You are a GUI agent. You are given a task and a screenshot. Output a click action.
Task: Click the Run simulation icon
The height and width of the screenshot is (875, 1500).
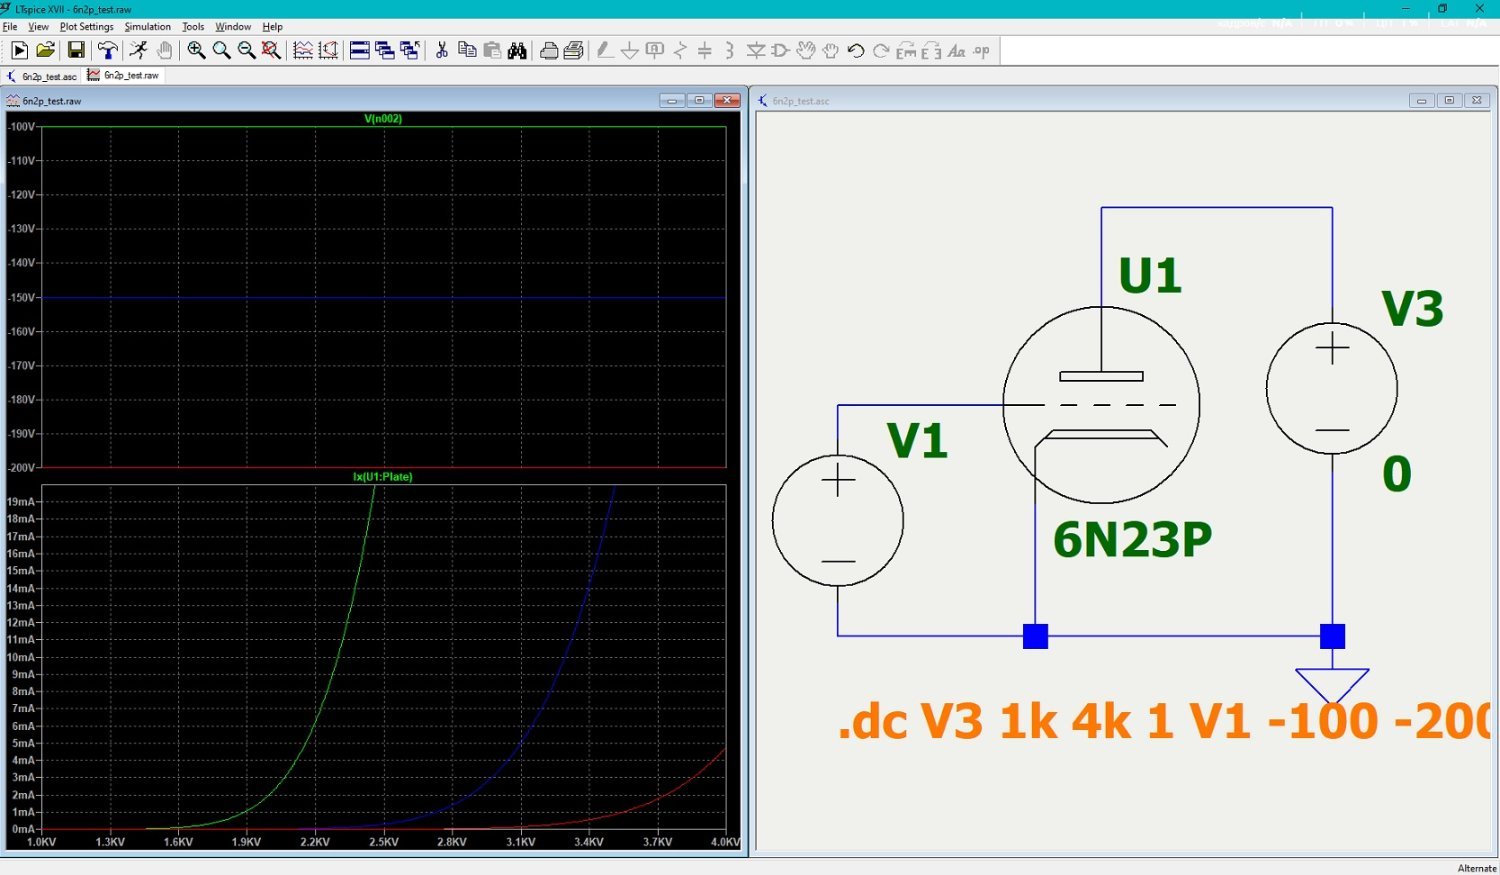(x=19, y=50)
